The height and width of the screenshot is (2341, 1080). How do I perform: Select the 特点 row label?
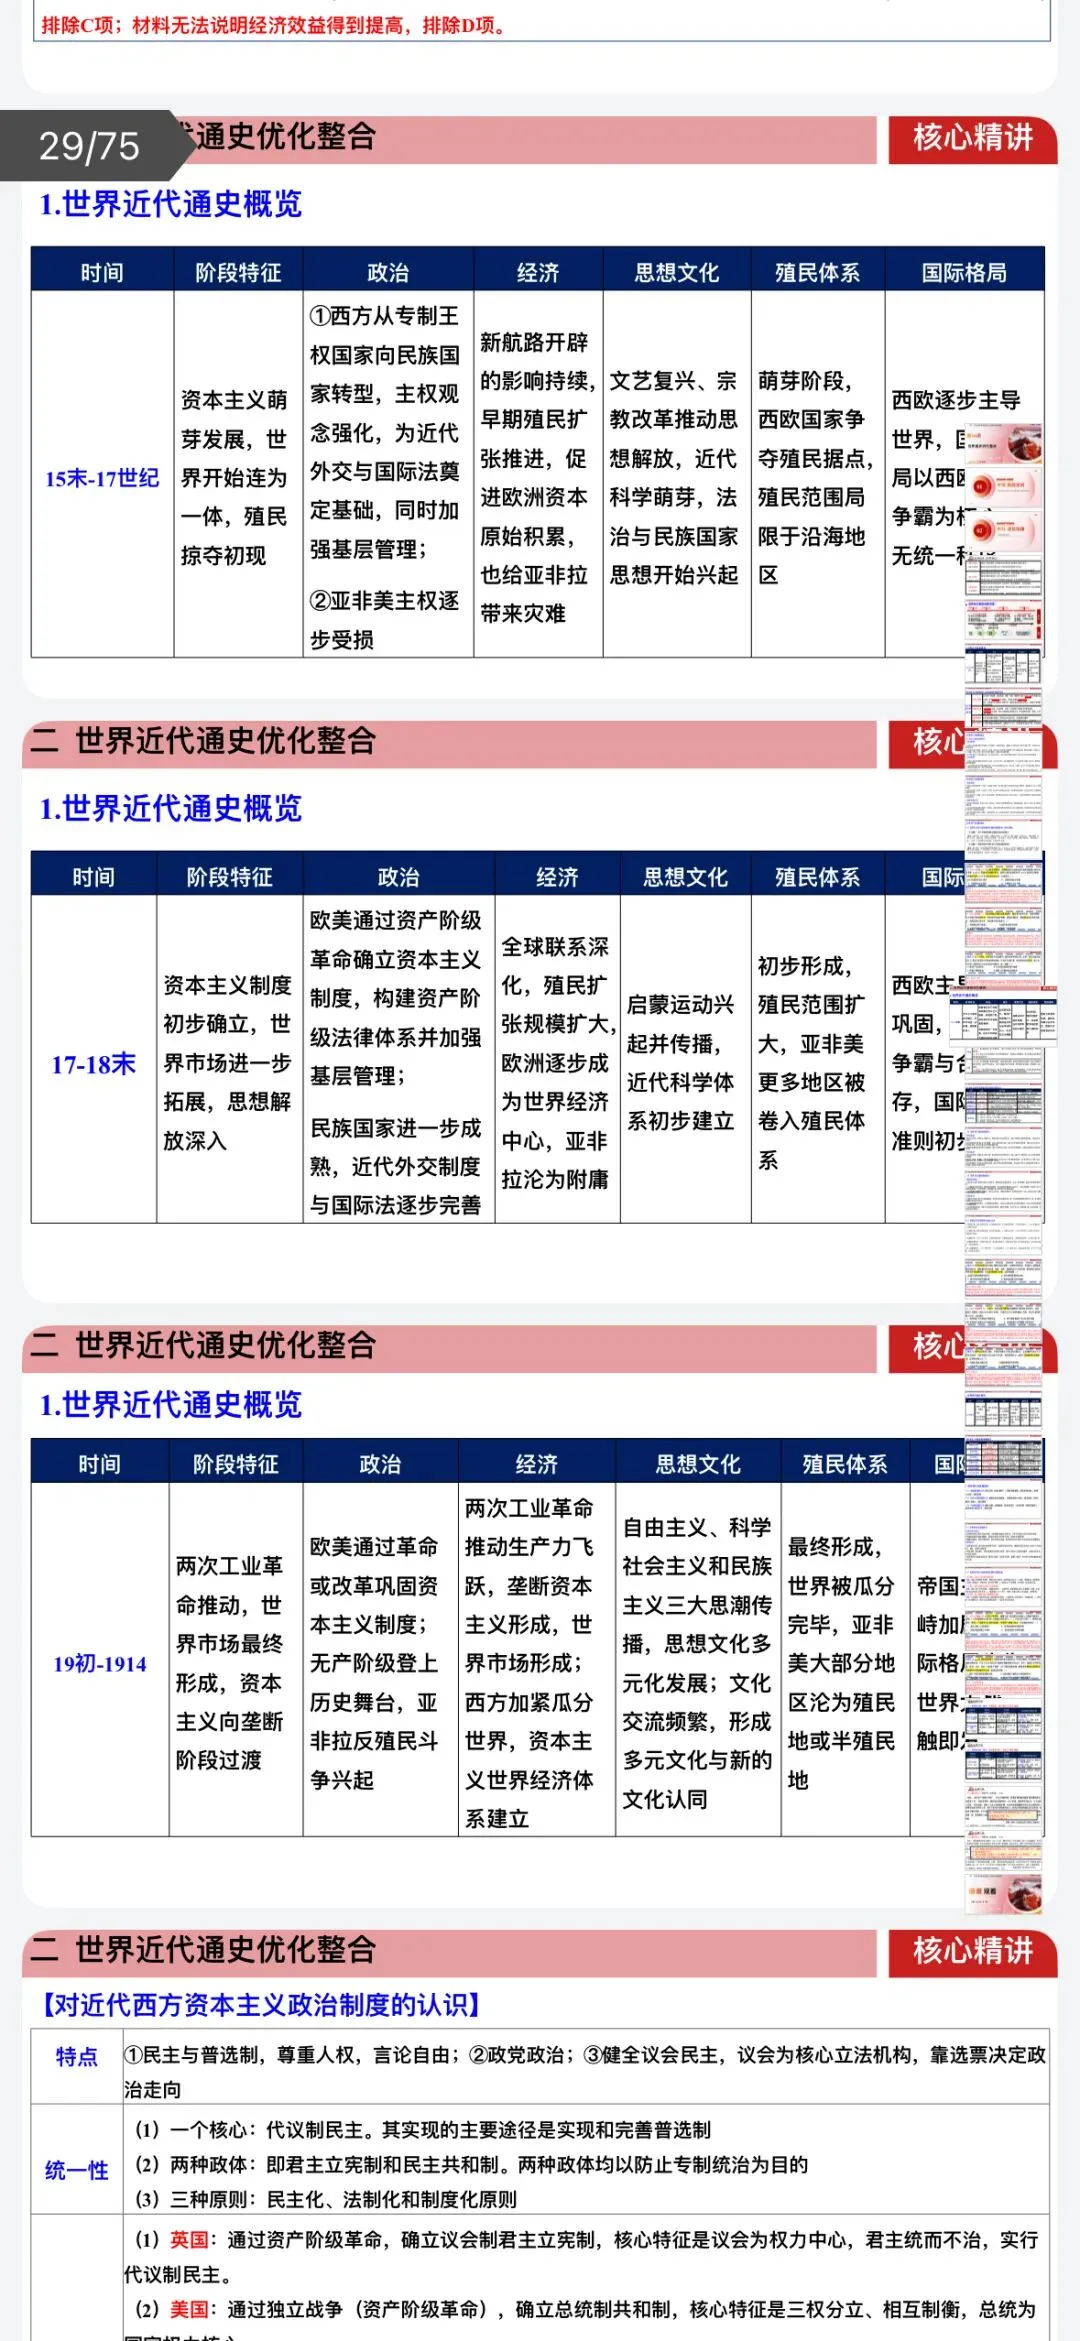(x=77, y=2056)
